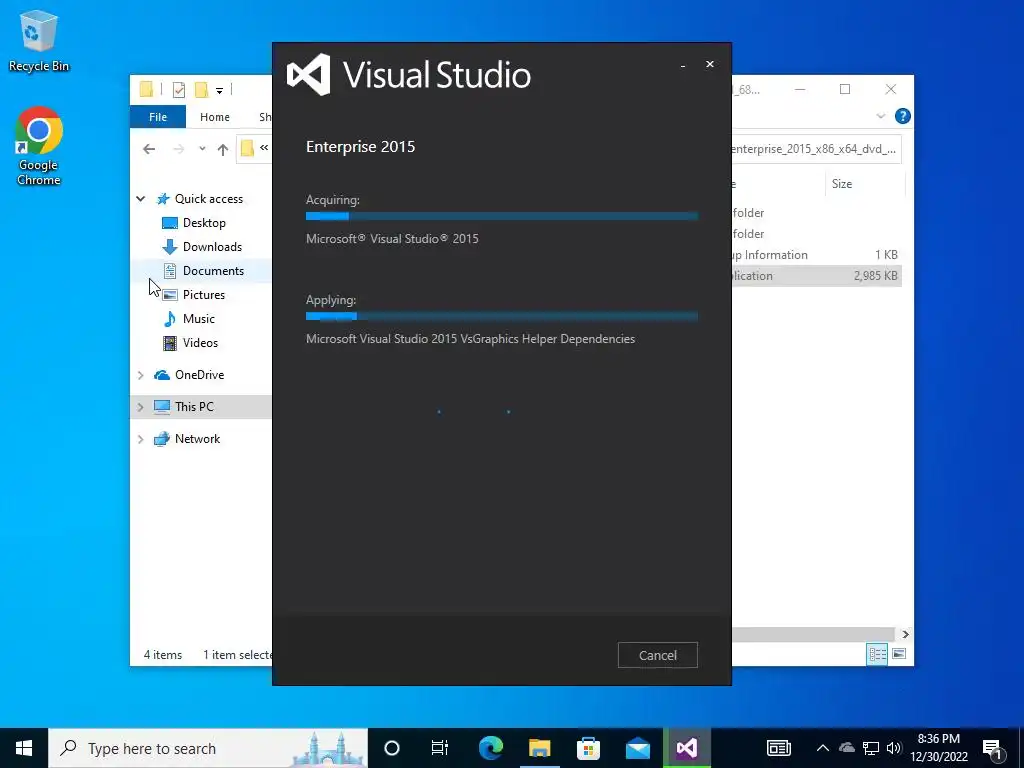Open Recycle Bin desktop icon

(39, 40)
